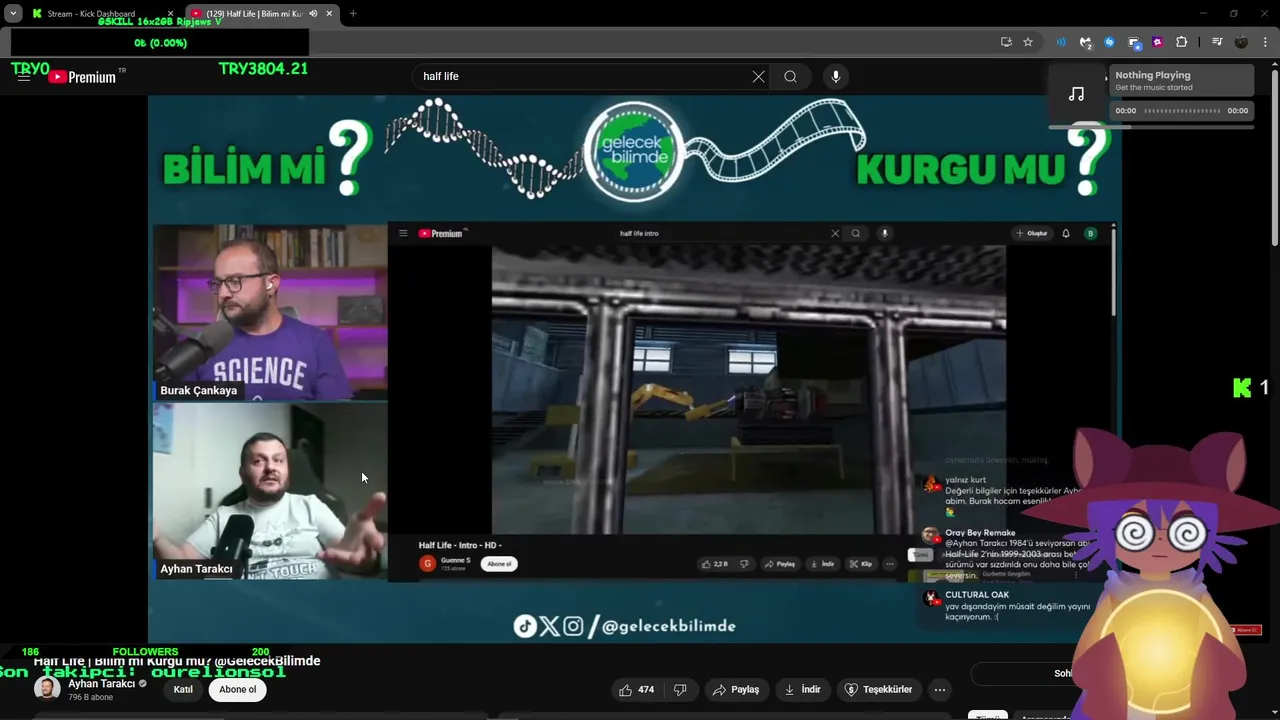Subscribe using the Abone ol button

pos(237,689)
